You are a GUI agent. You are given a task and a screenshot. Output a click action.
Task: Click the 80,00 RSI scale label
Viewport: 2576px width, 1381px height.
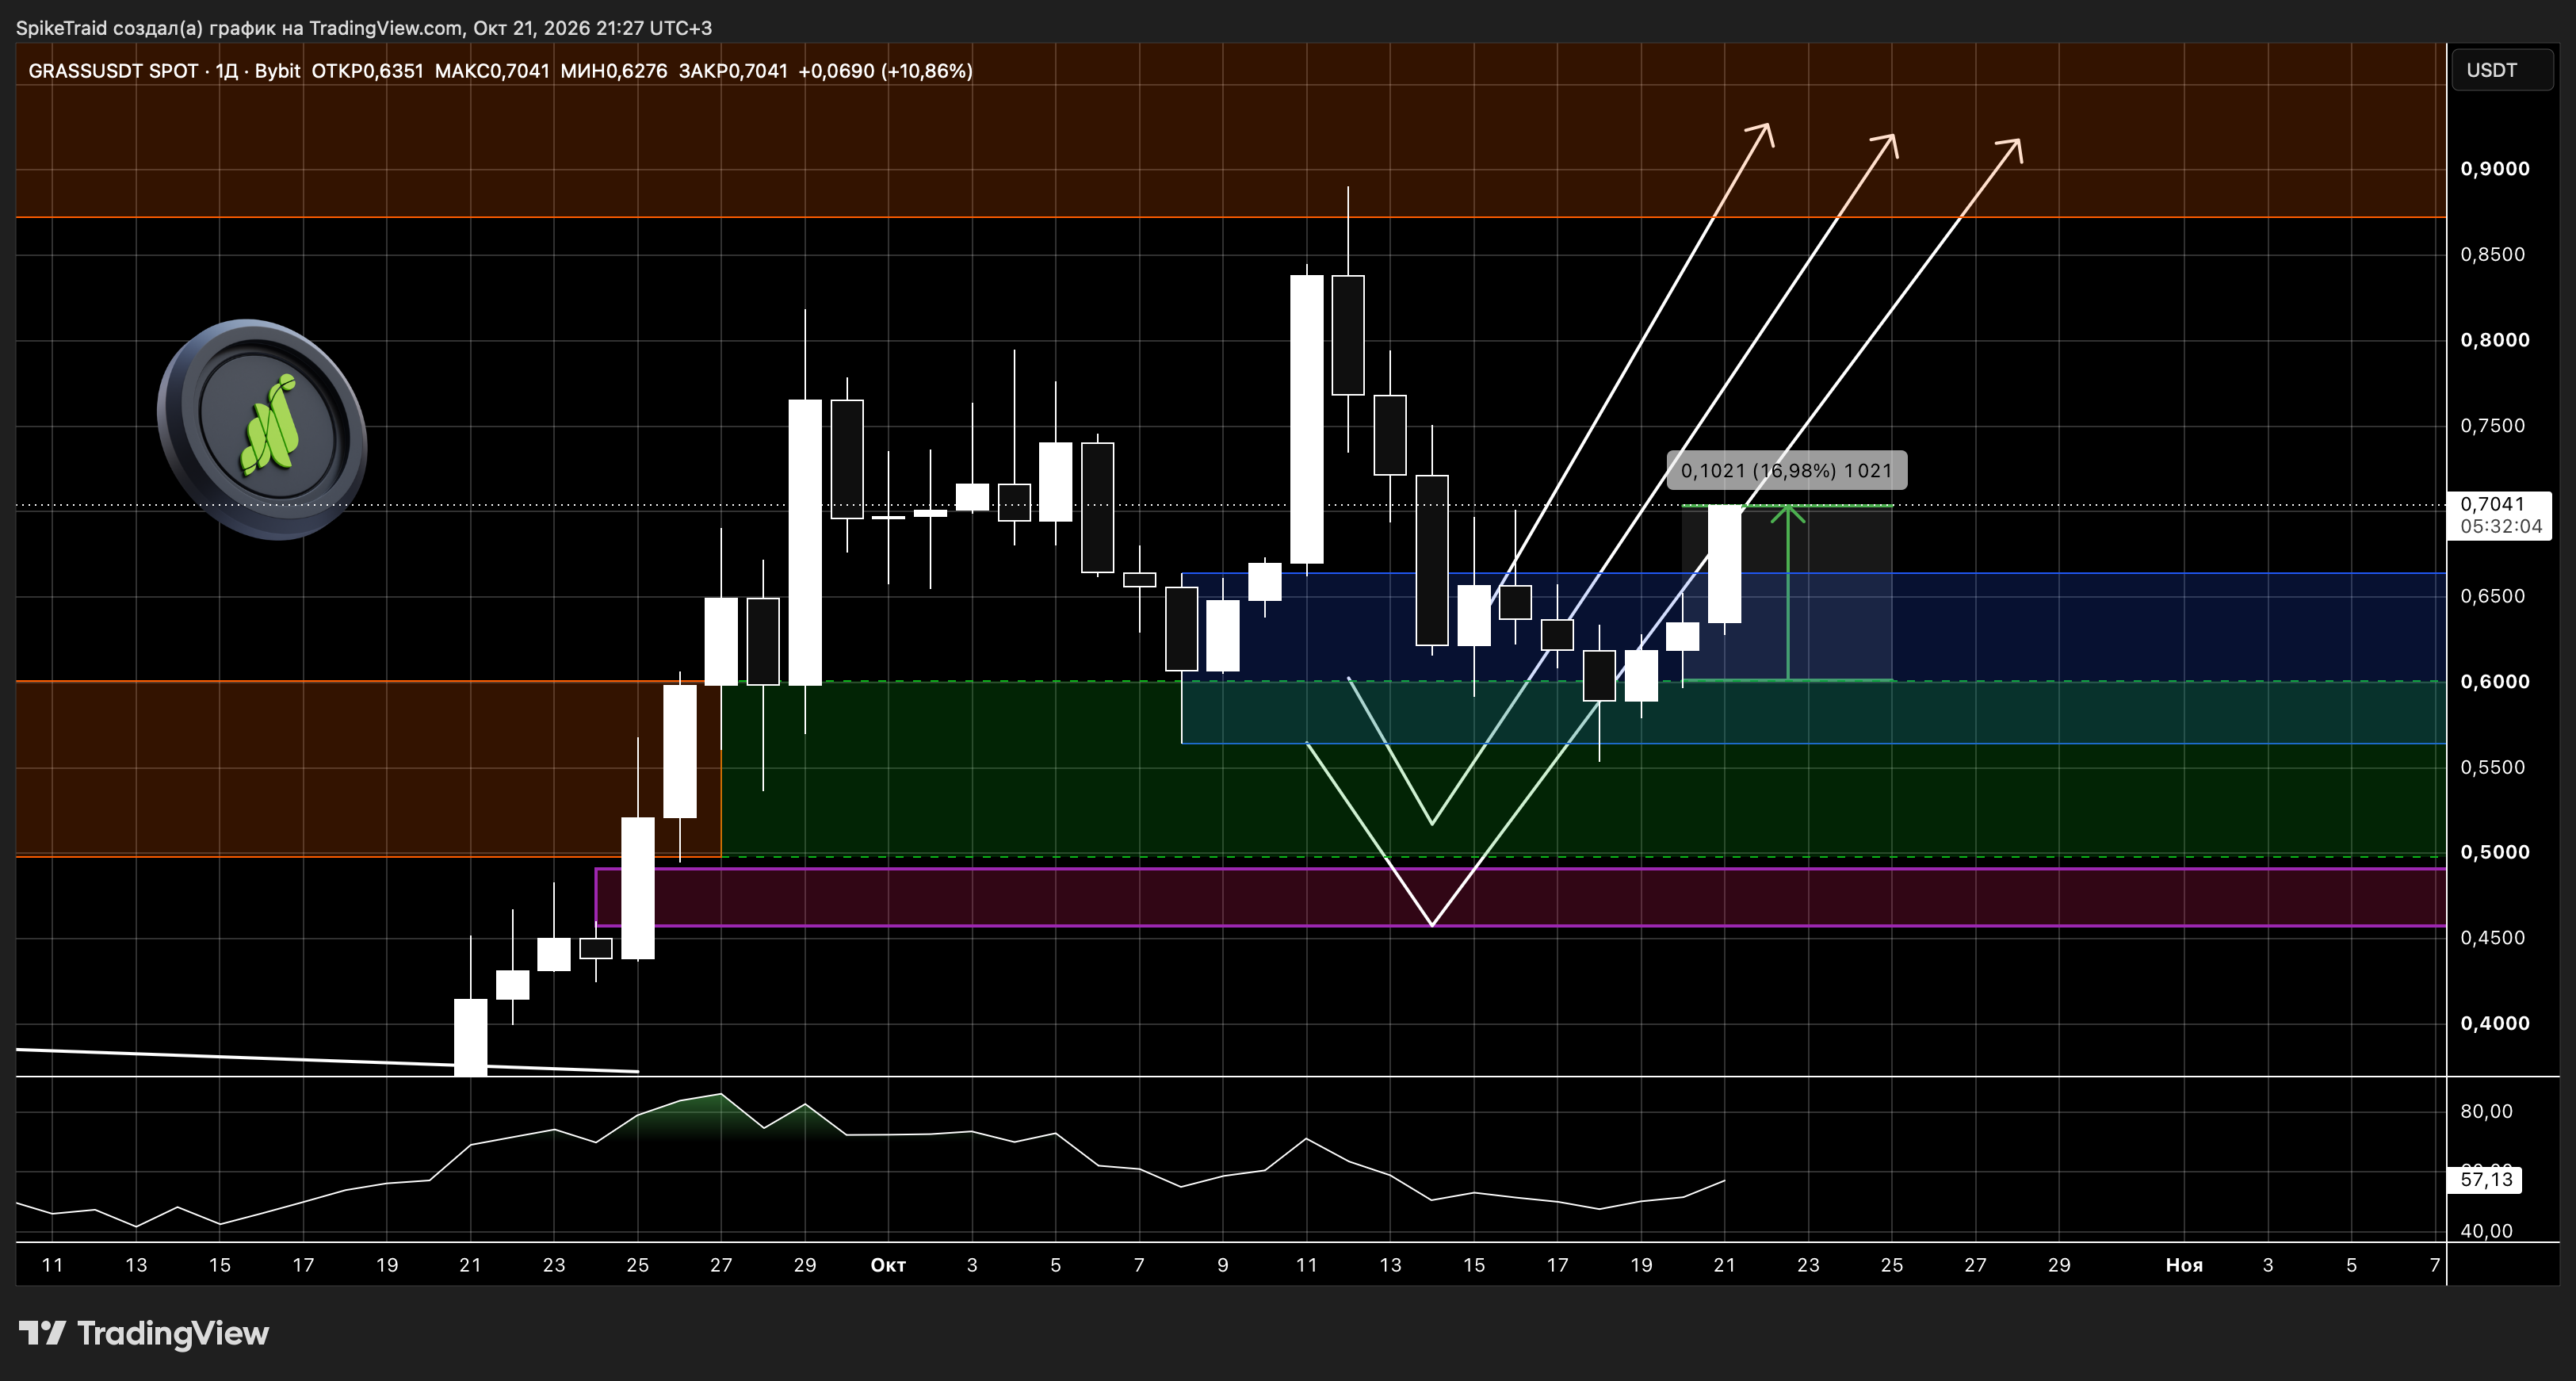(2486, 1111)
